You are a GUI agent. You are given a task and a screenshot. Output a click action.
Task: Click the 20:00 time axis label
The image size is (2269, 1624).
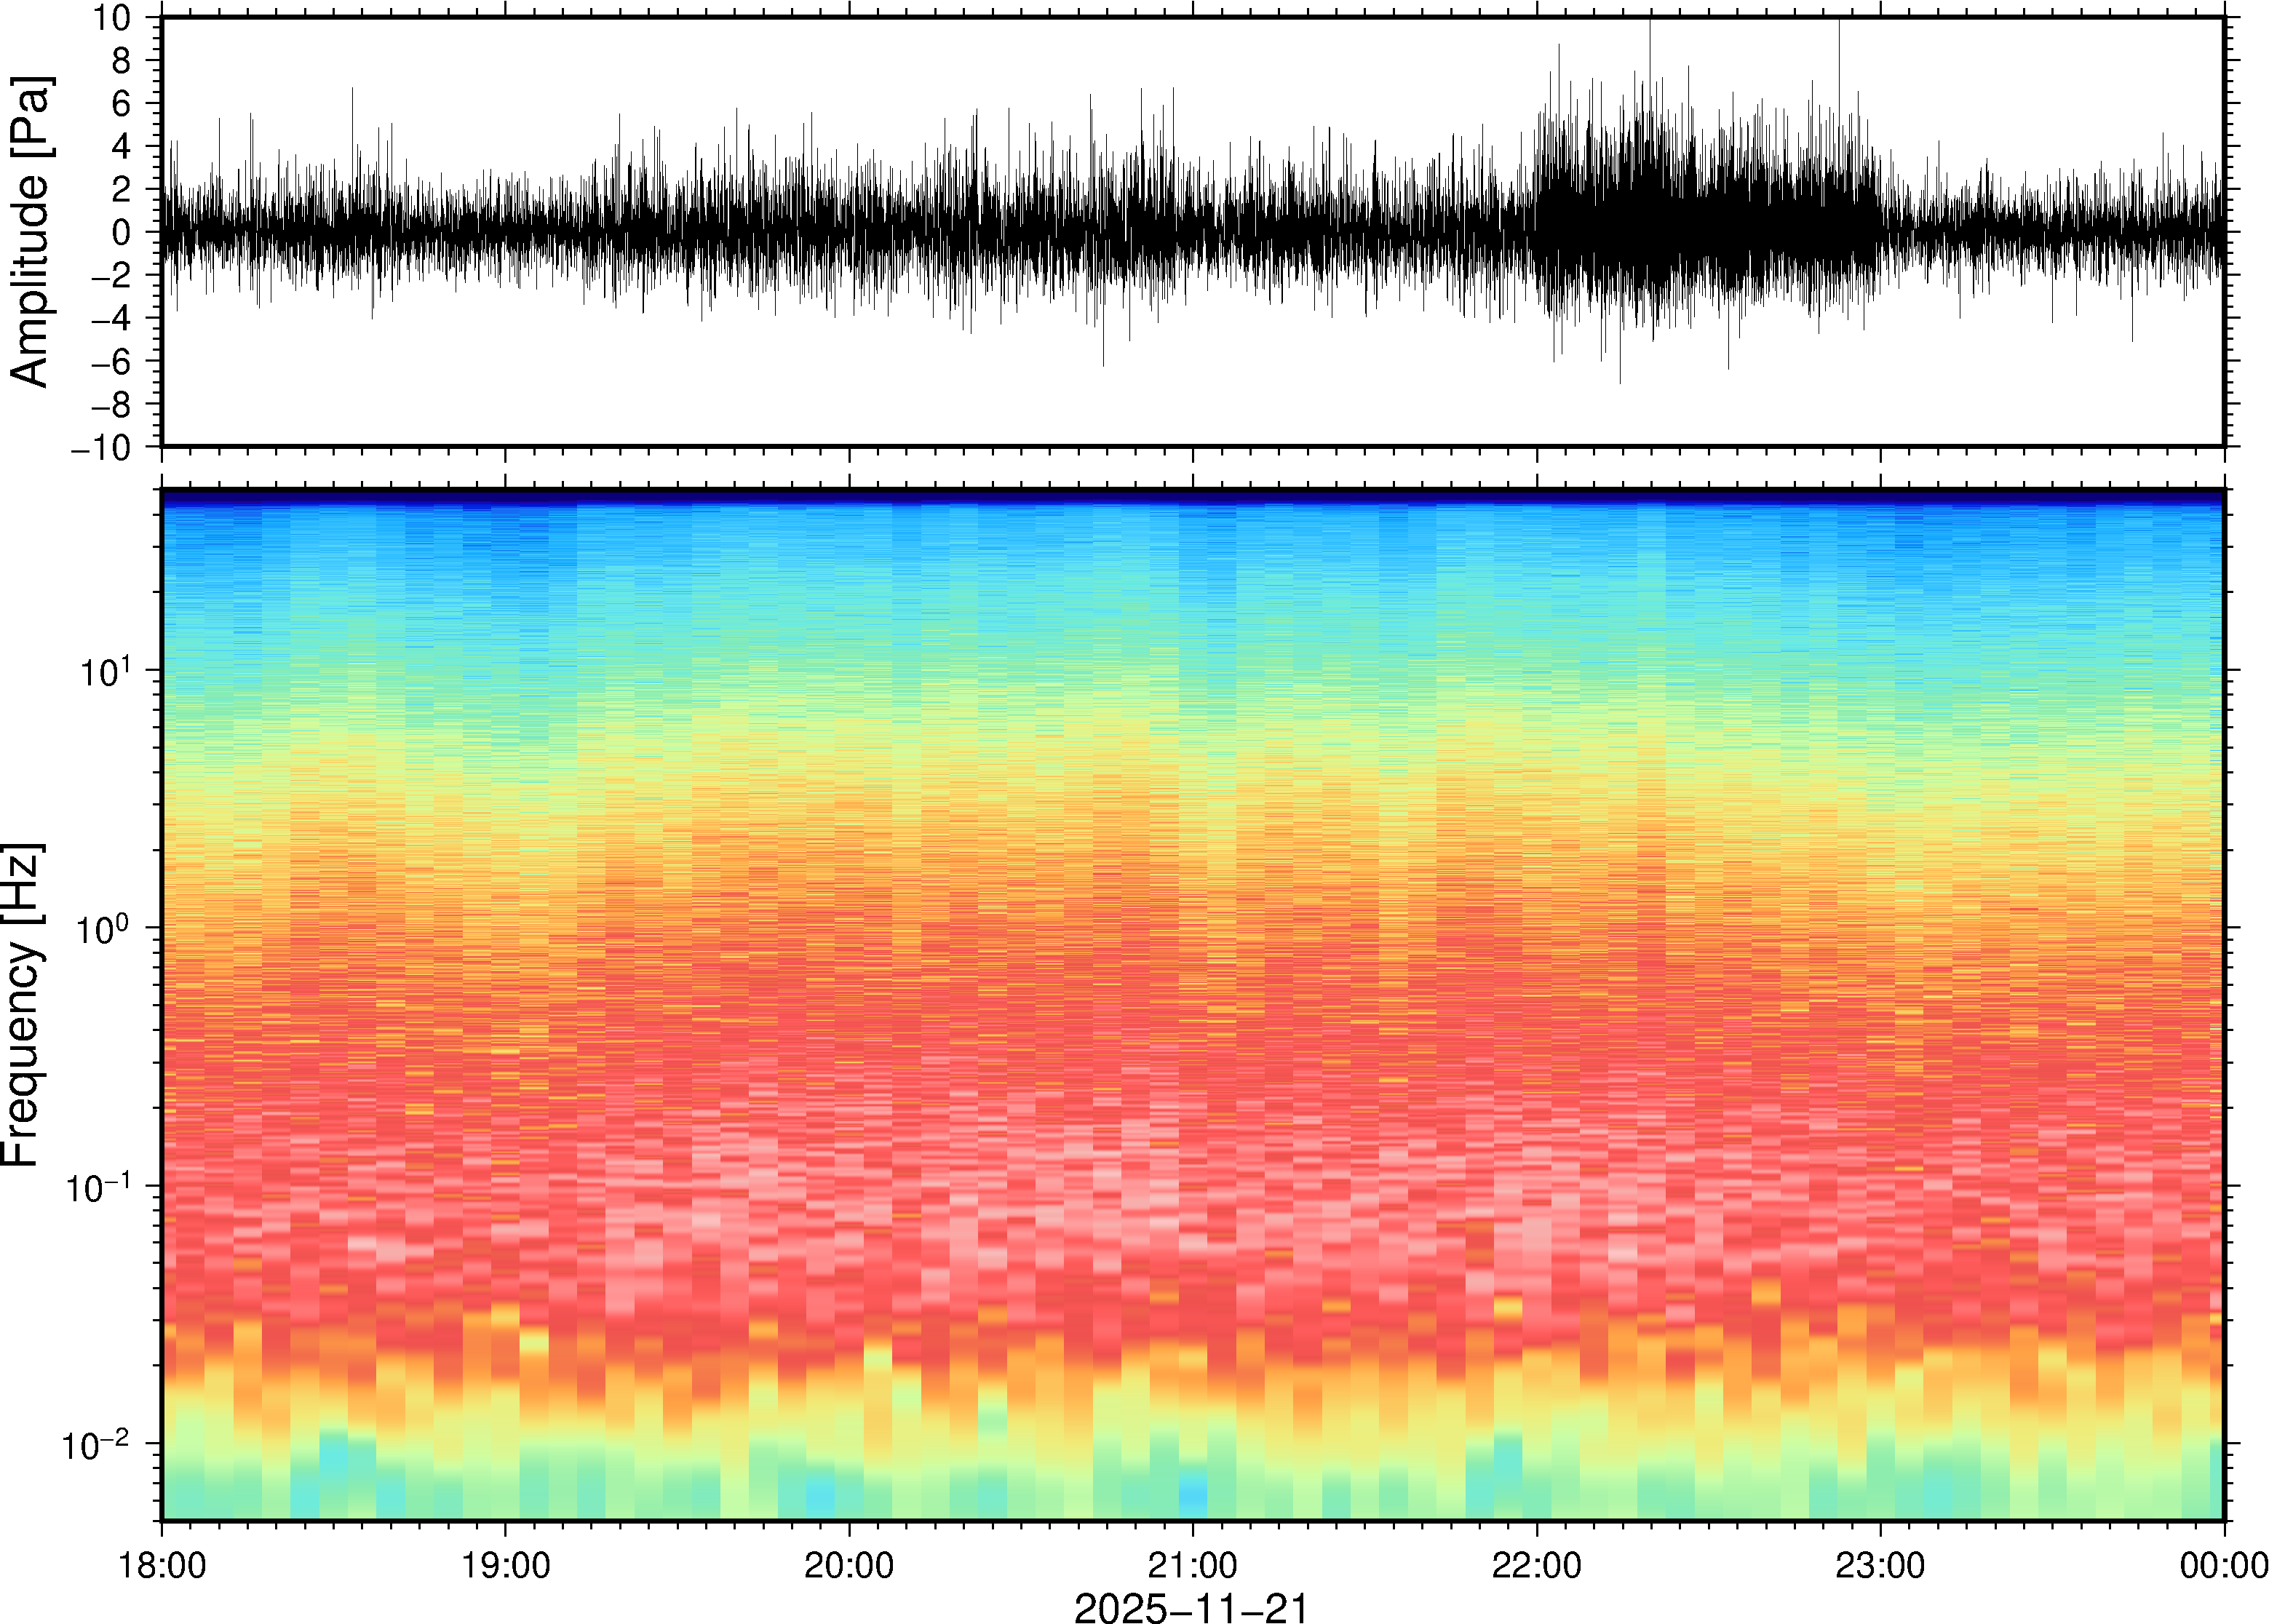(849, 1565)
